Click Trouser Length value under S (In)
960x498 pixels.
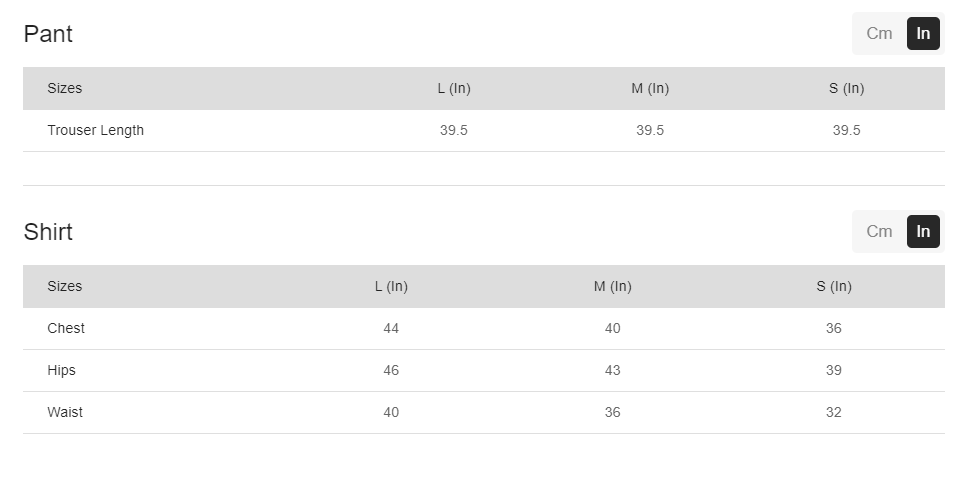846,130
